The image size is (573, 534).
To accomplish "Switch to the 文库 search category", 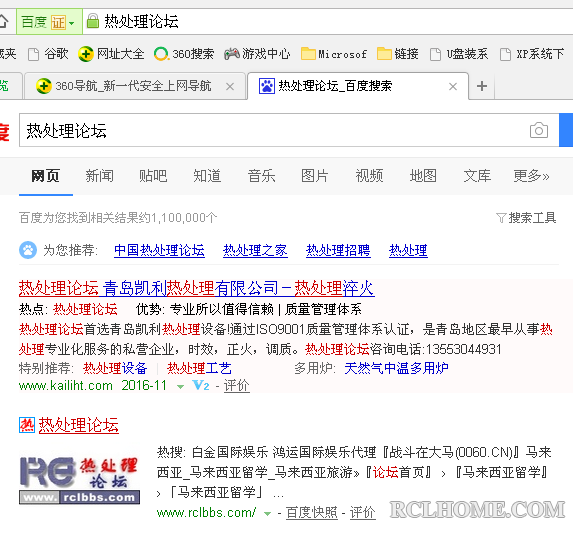I will [x=477, y=176].
